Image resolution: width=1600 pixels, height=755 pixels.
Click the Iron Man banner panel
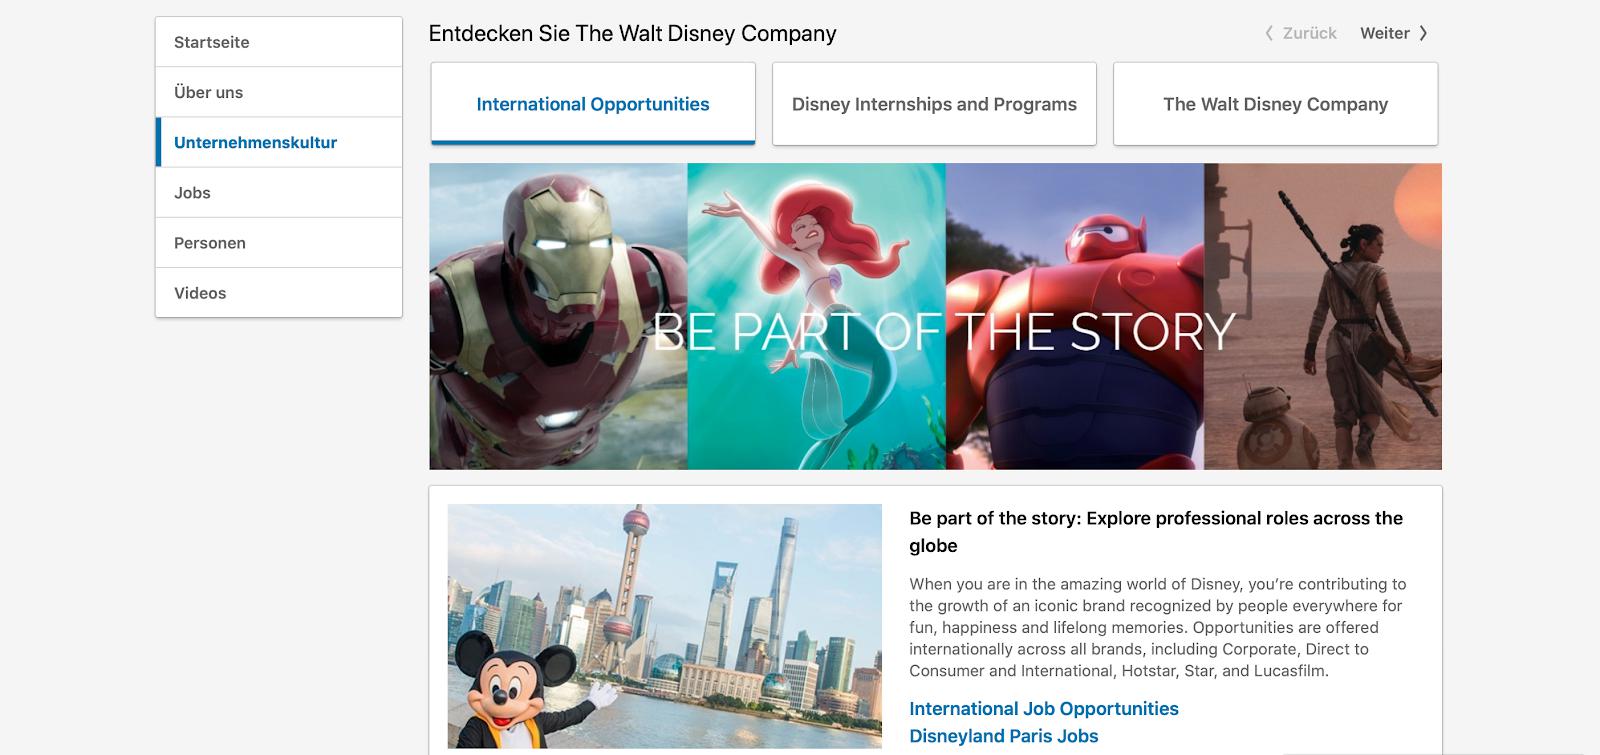pyautogui.click(x=558, y=316)
